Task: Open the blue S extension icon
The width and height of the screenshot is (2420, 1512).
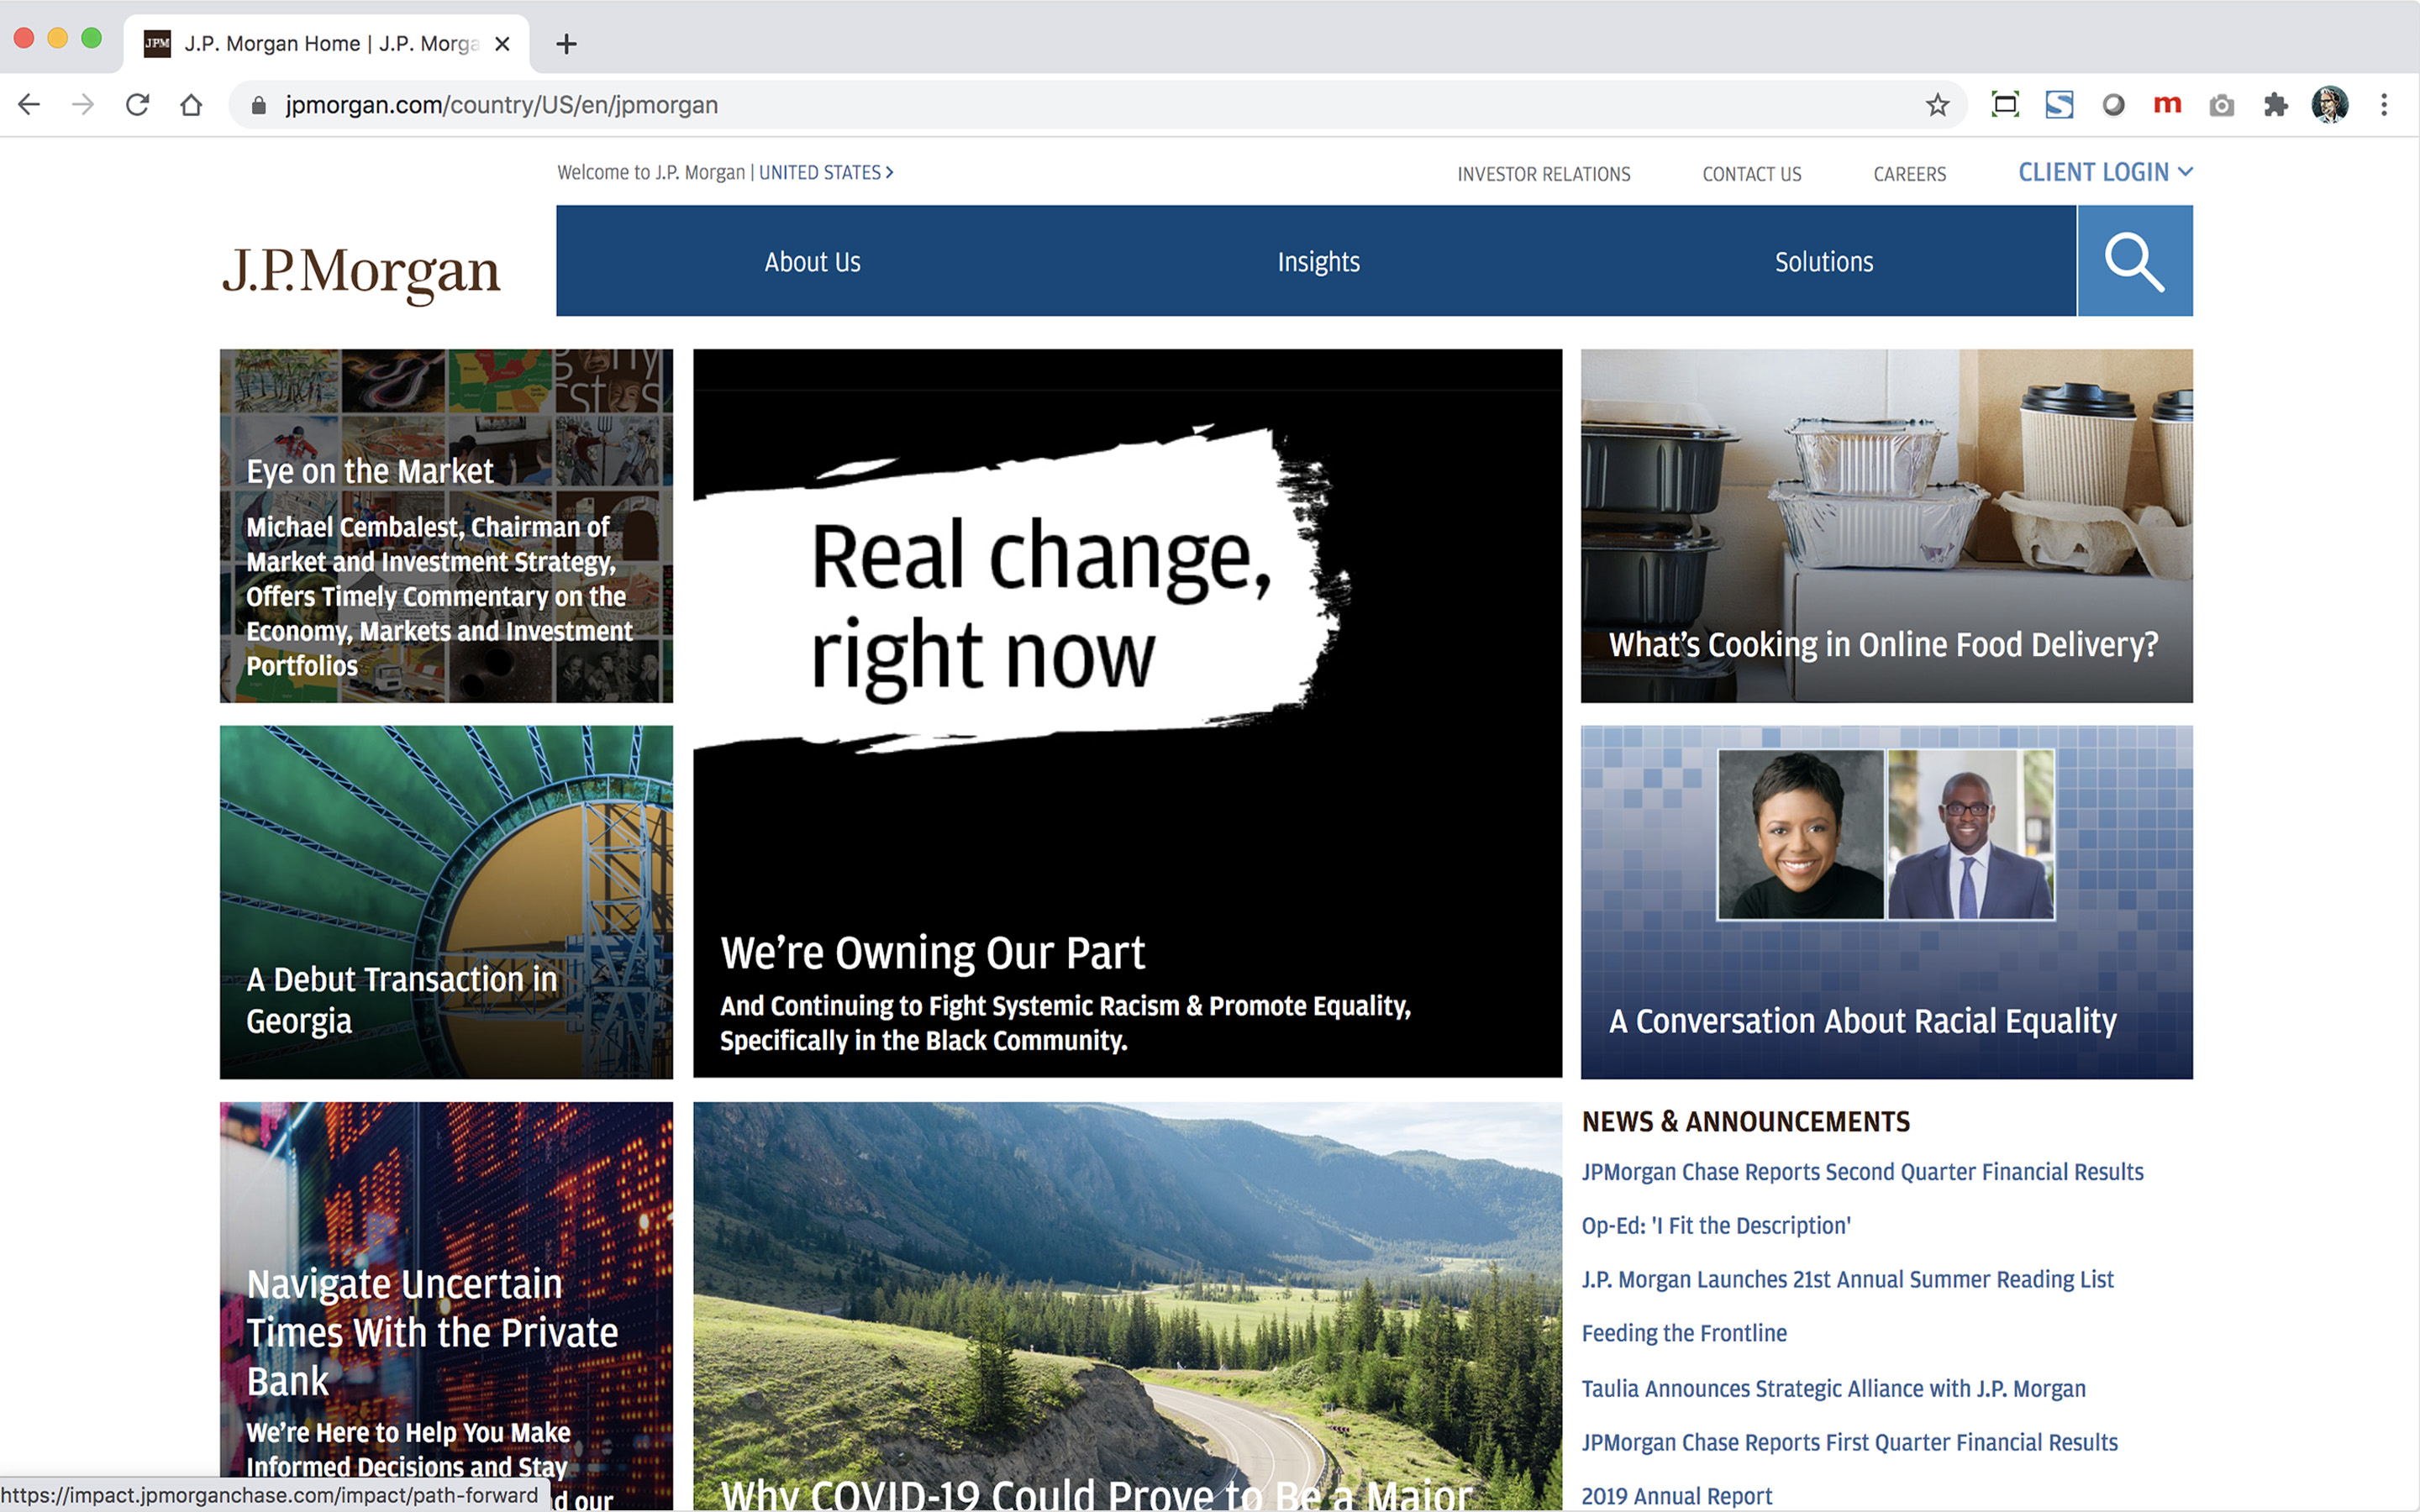Action: click(x=2059, y=105)
